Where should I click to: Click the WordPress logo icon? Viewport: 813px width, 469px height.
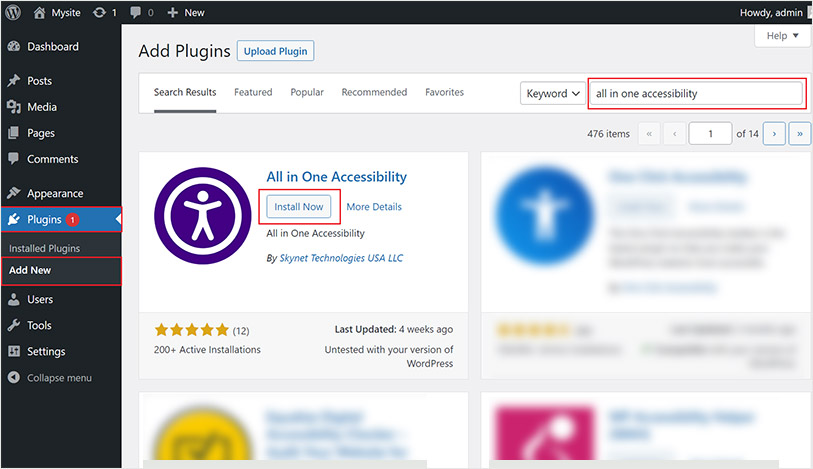pyautogui.click(x=13, y=12)
